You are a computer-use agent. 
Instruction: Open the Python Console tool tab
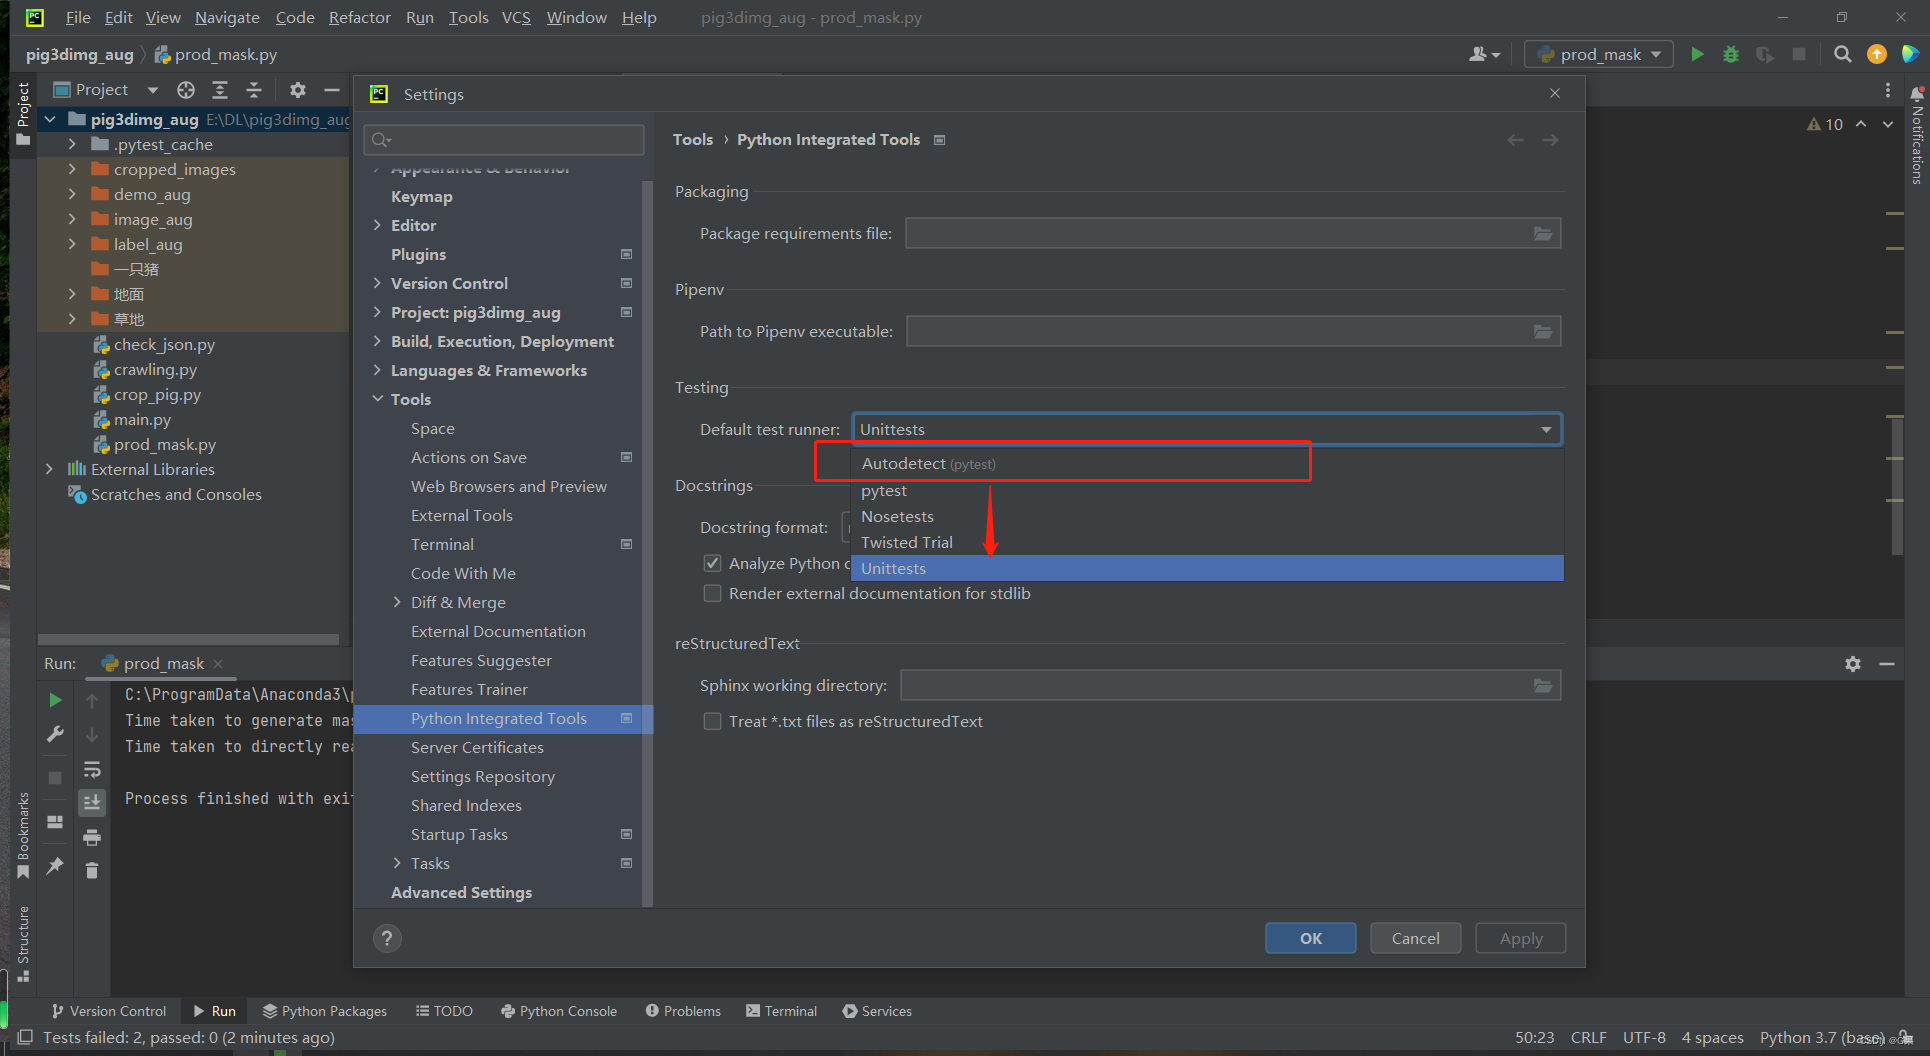(x=559, y=1011)
